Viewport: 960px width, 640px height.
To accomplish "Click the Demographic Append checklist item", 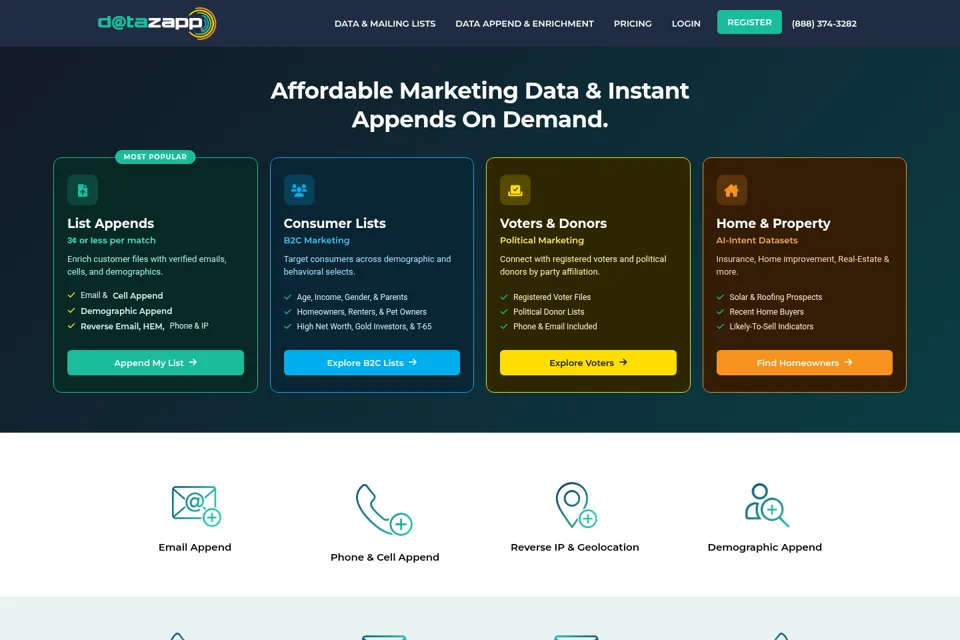I will tap(126, 311).
